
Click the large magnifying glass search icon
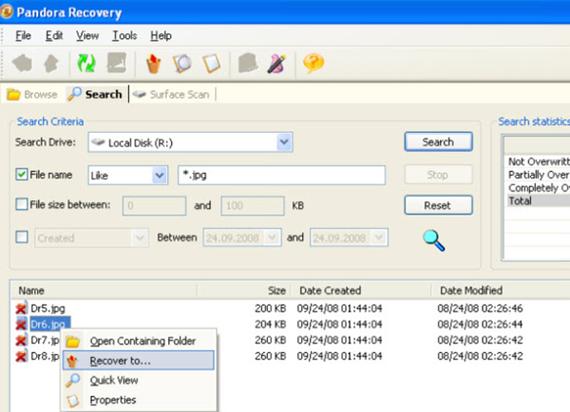pos(434,240)
